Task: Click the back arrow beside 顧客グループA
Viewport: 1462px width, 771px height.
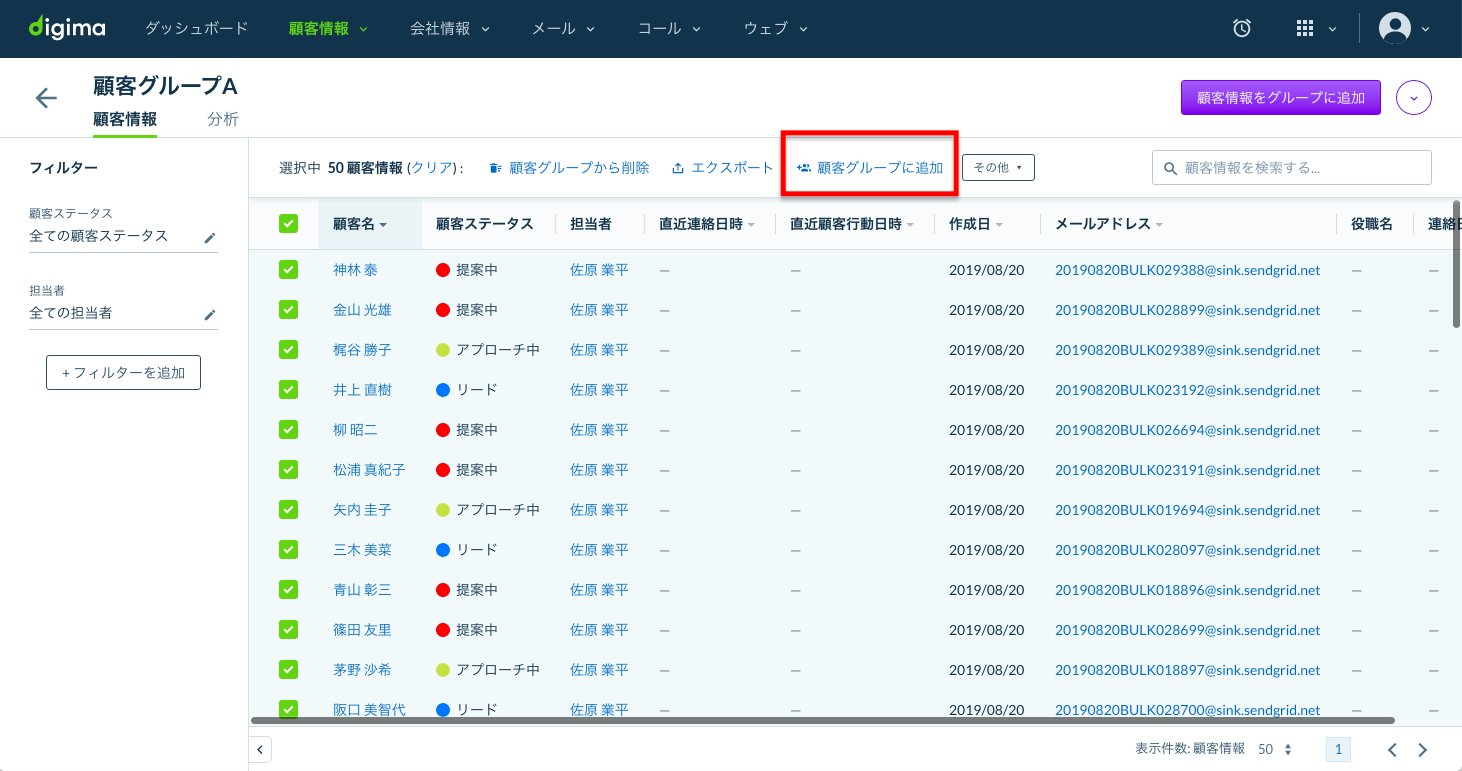Action: [46, 97]
